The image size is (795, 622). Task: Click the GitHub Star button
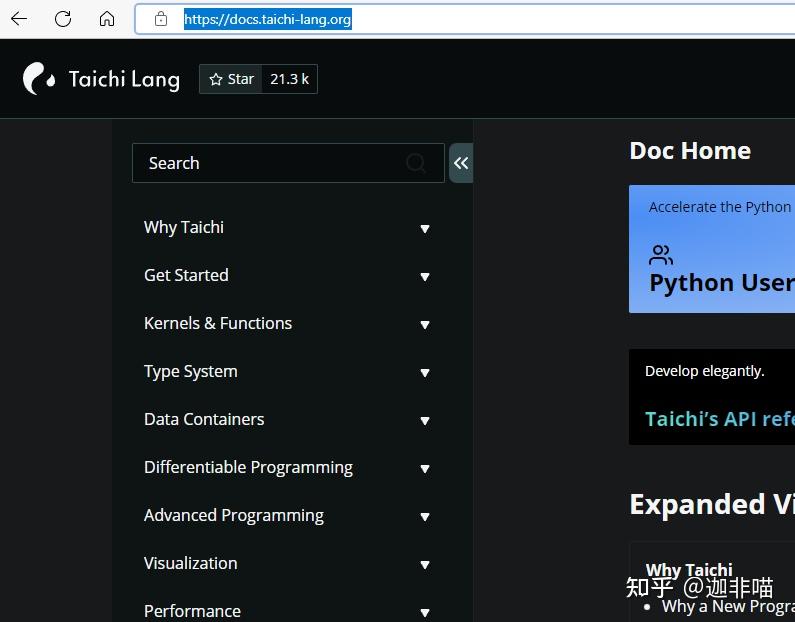231,79
